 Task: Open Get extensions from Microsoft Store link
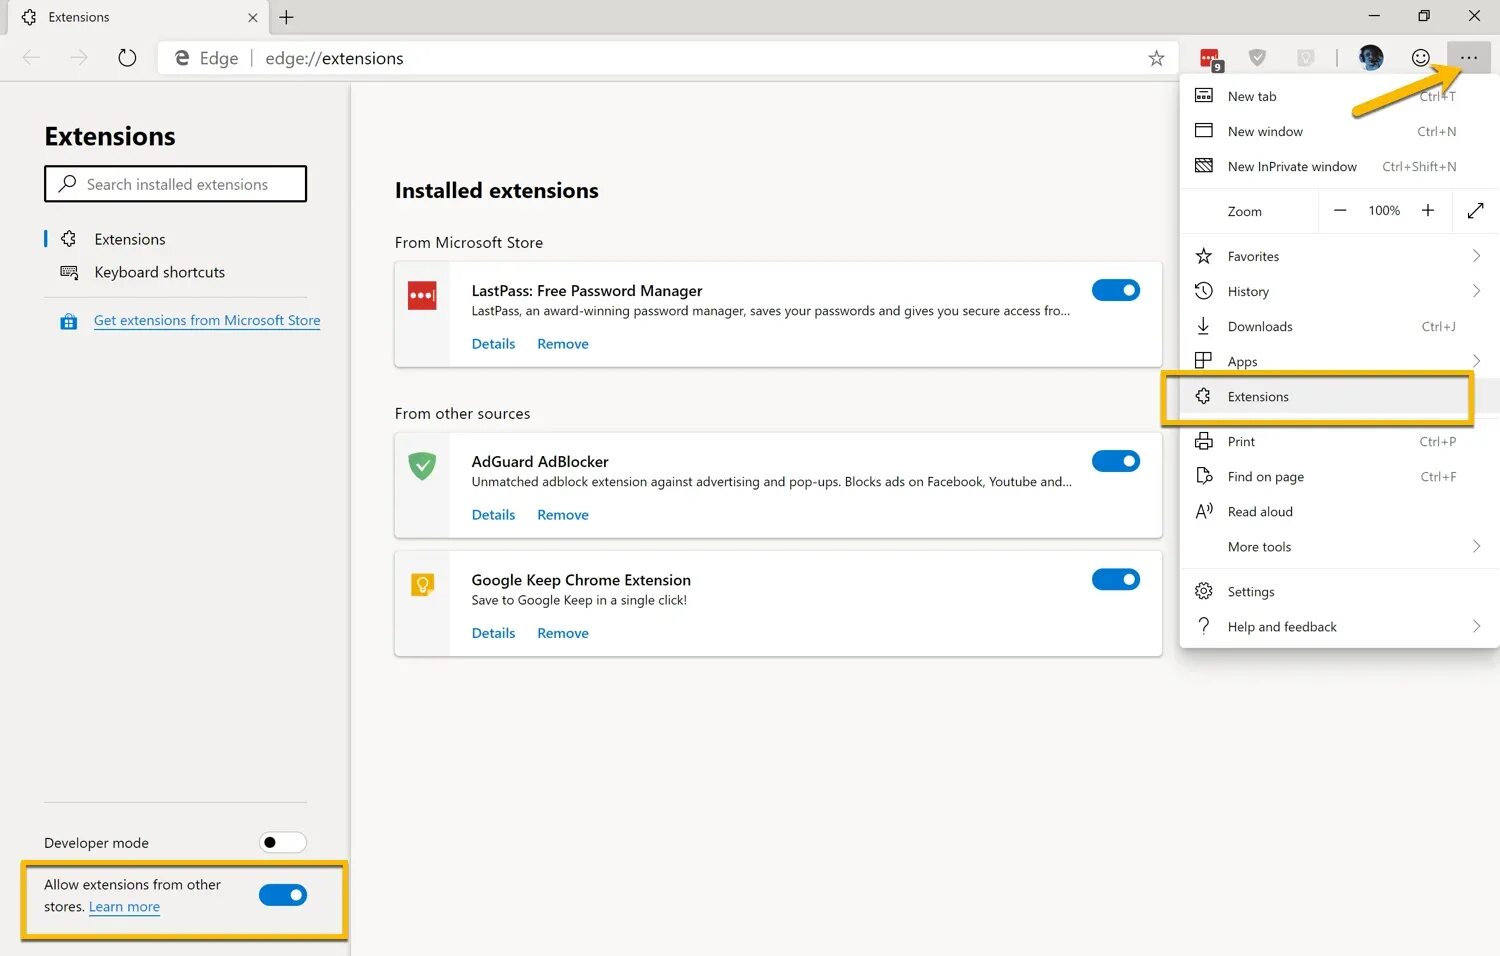click(207, 320)
